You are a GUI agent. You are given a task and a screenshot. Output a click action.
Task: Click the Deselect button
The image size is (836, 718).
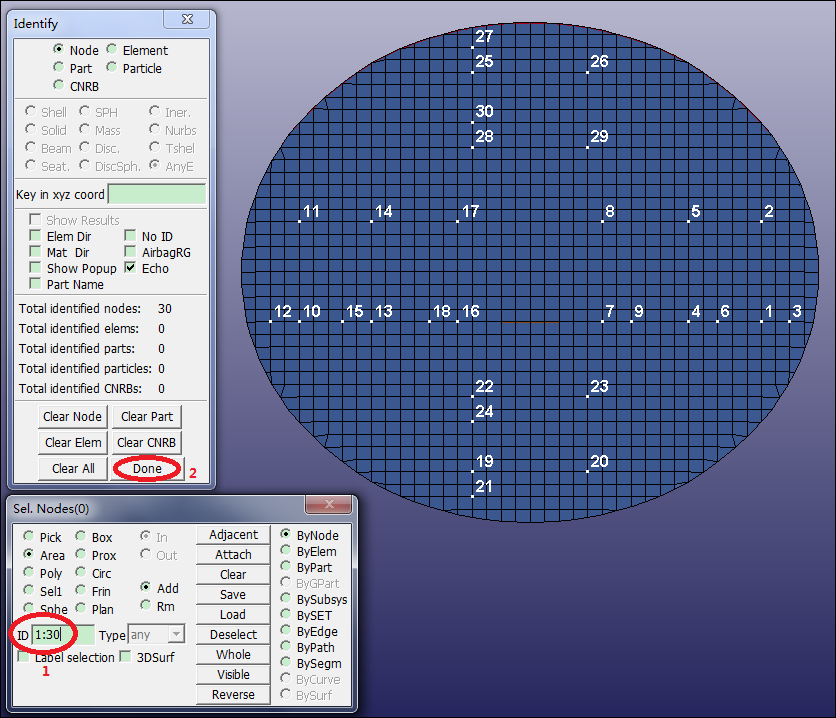pos(233,635)
